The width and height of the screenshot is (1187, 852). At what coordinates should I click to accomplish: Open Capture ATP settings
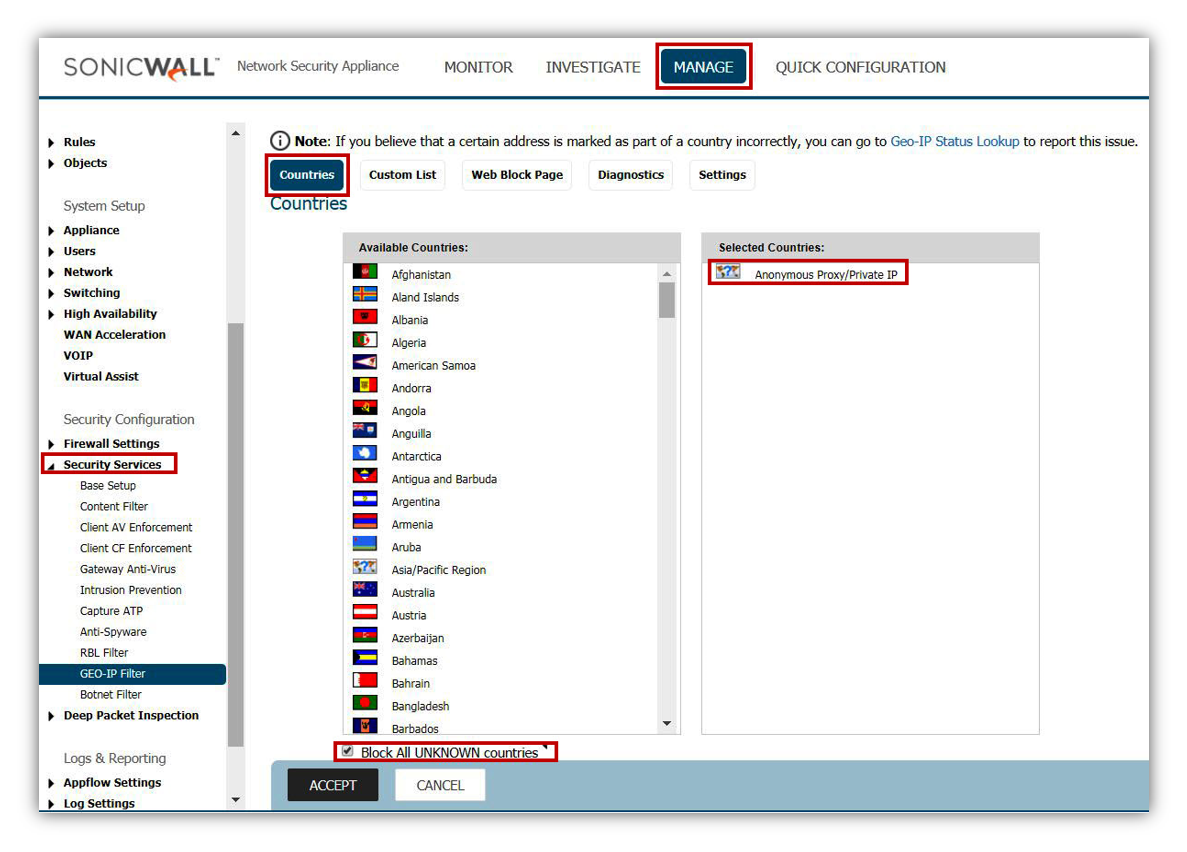tap(111, 611)
